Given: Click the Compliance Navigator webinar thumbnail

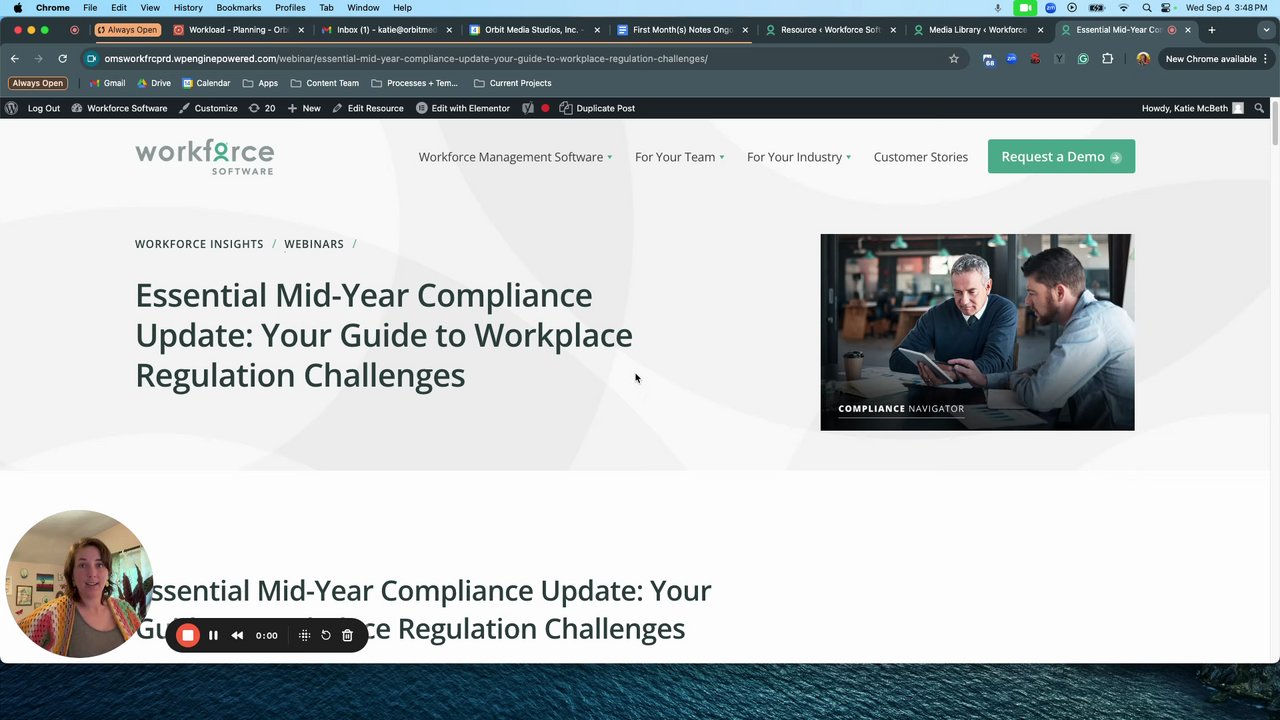Looking at the screenshot, I should tap(977, 332).
